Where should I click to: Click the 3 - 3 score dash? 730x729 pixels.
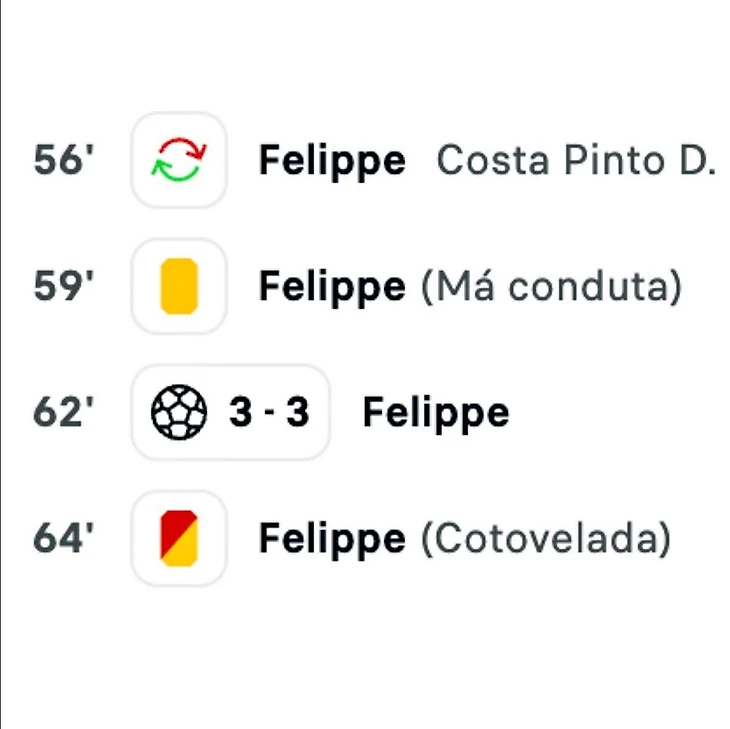pos(269,412)
